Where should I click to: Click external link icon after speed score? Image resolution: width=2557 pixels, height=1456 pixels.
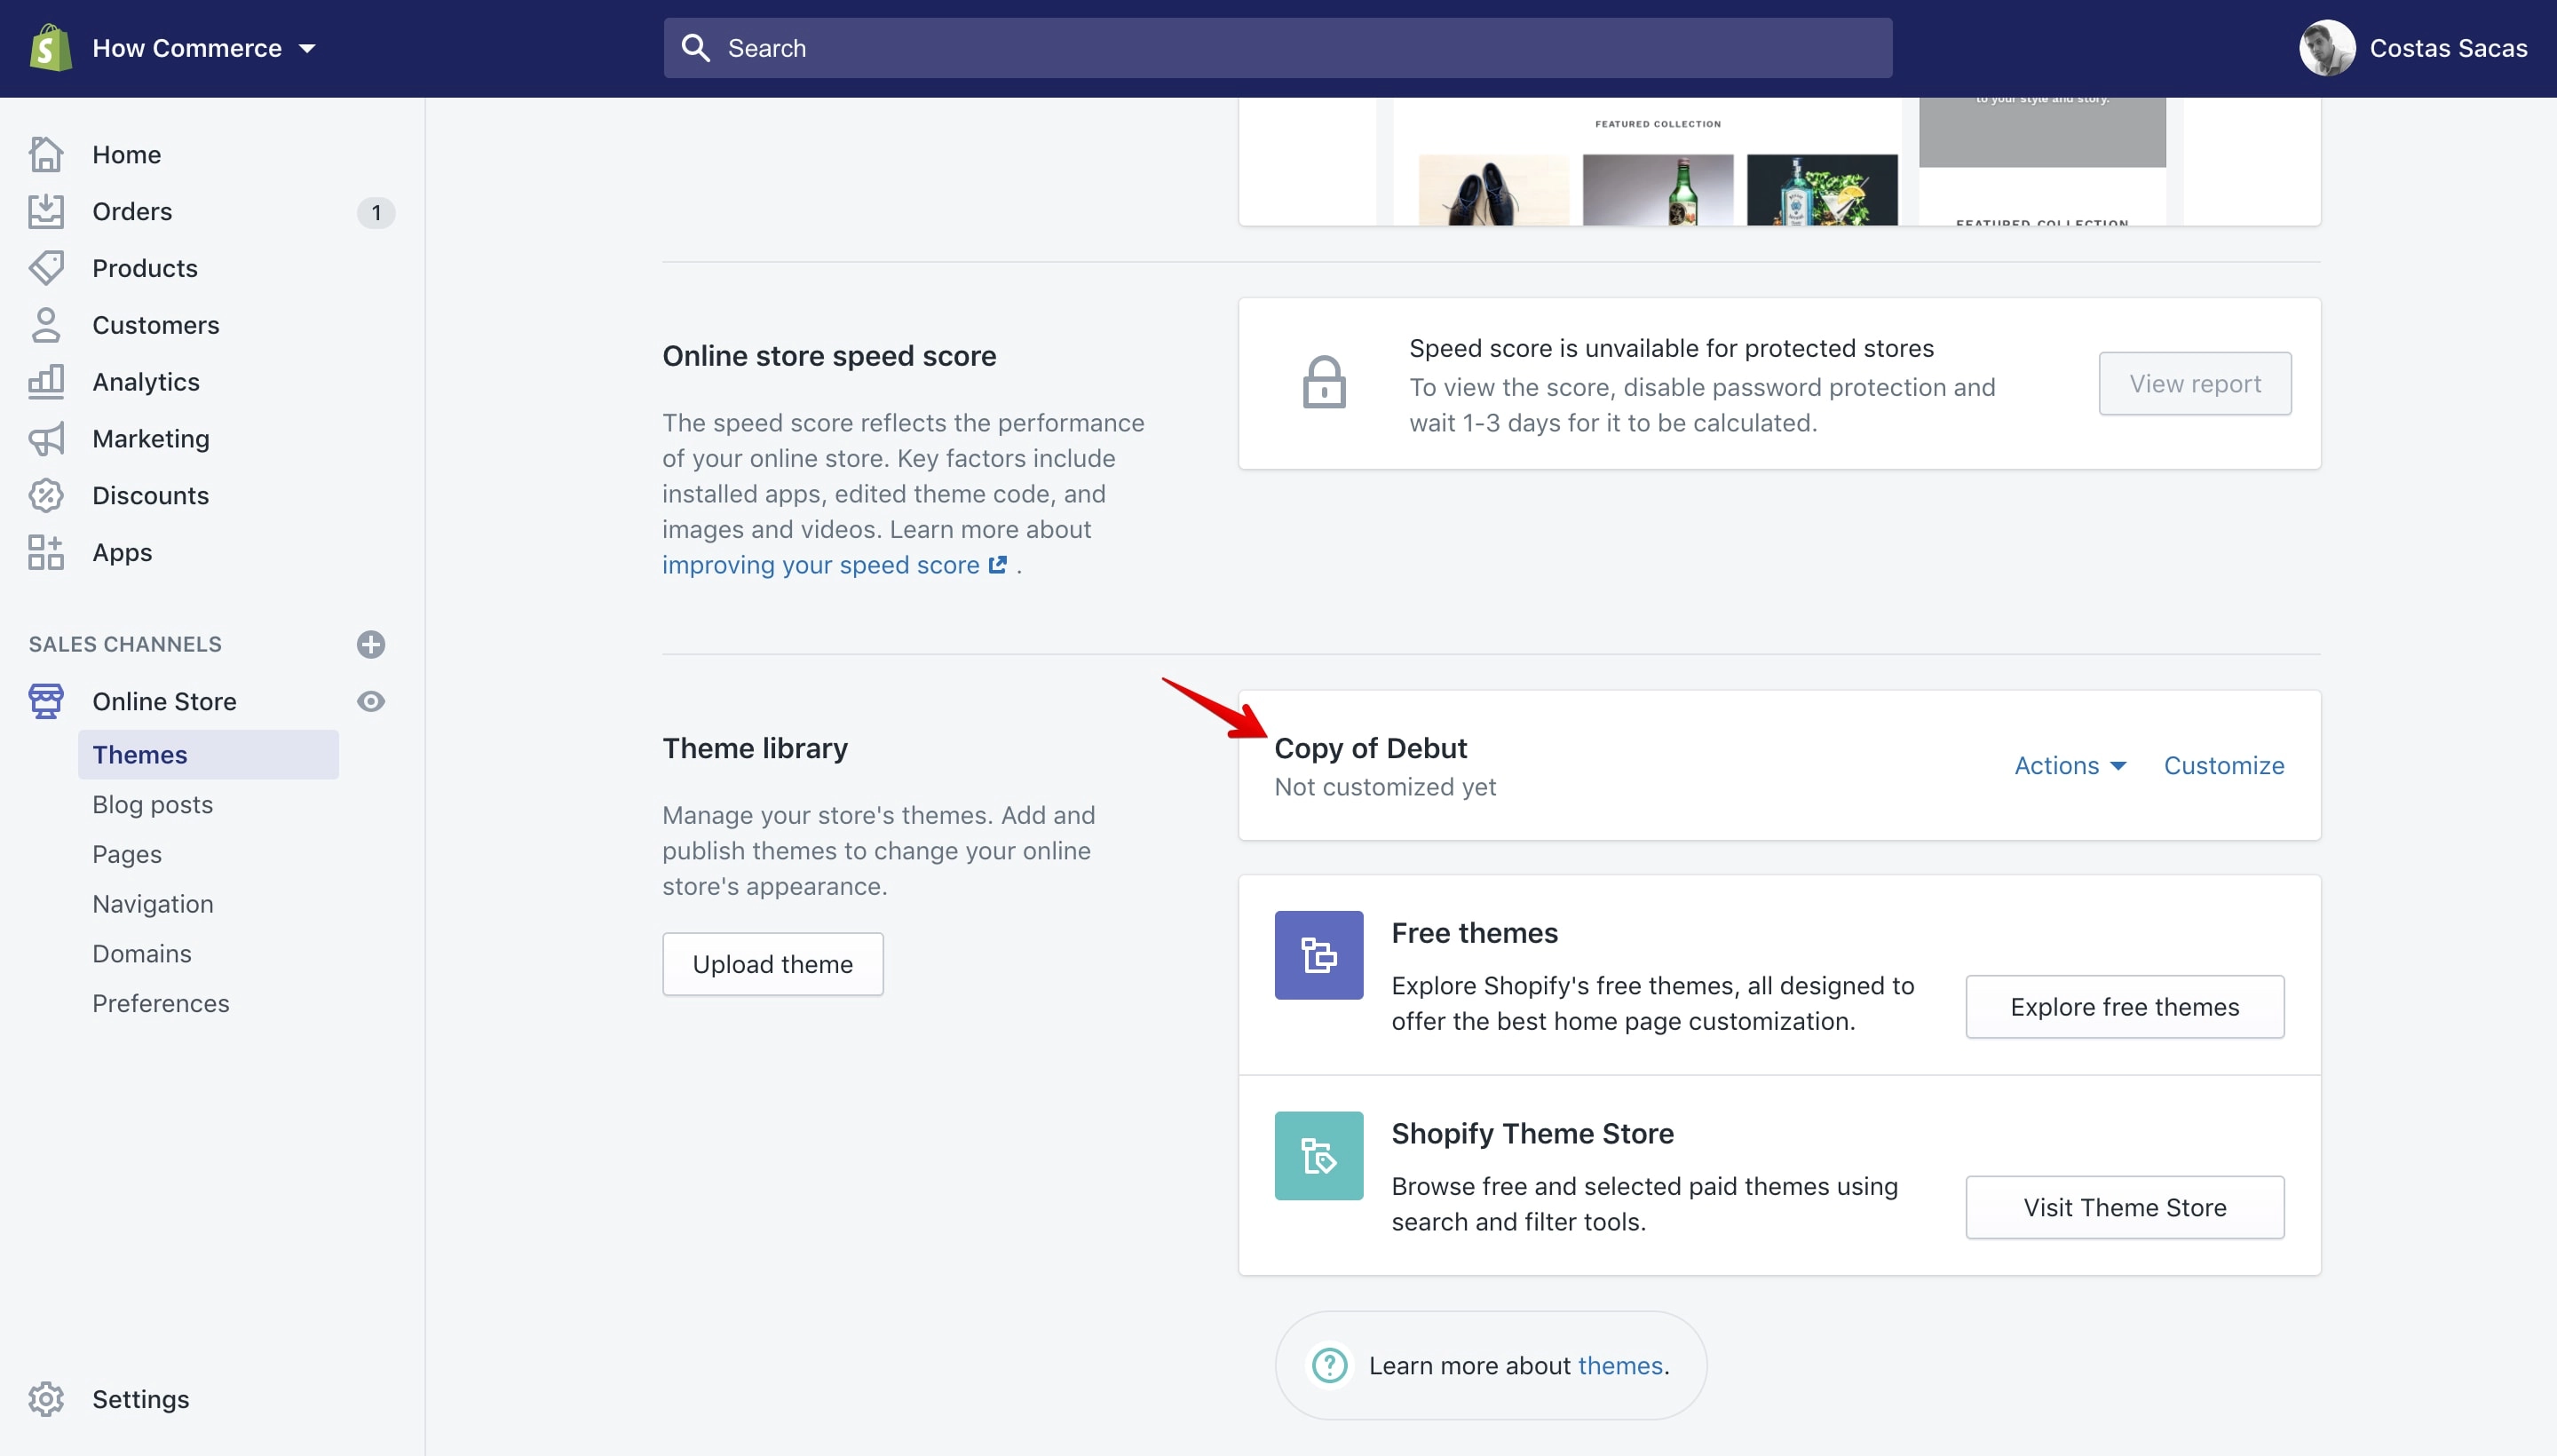997,565
